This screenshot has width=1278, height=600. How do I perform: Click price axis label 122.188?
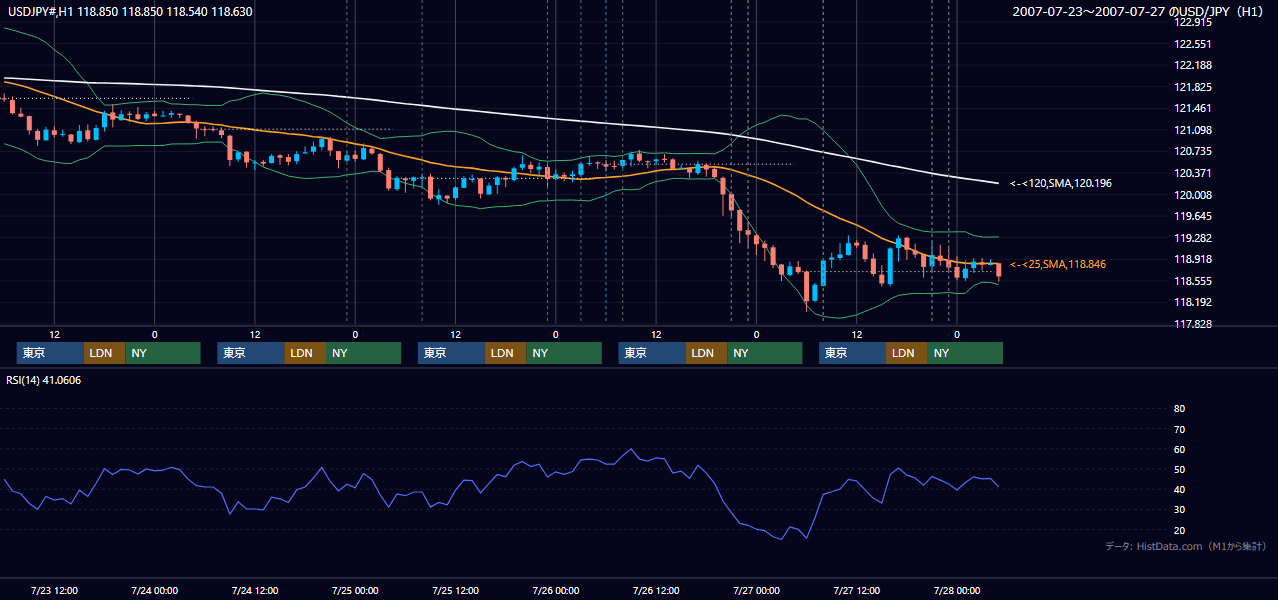(x=1193, y=65)
